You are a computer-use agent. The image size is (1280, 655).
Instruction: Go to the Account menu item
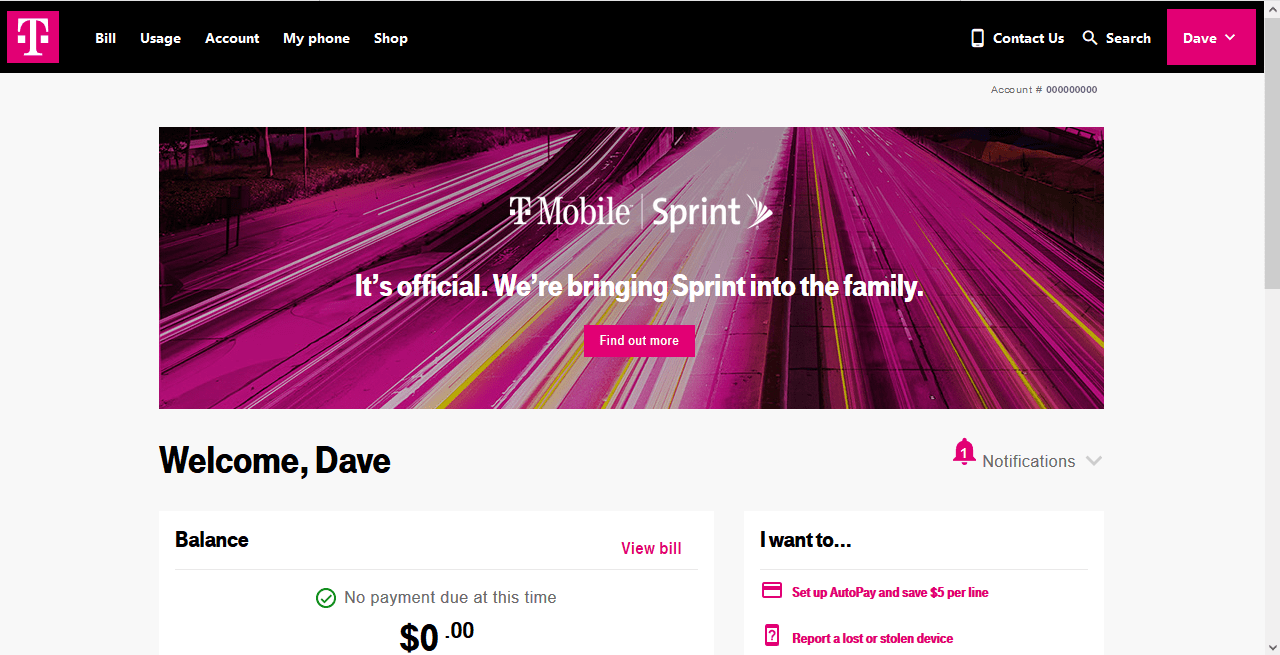(232, 38)
